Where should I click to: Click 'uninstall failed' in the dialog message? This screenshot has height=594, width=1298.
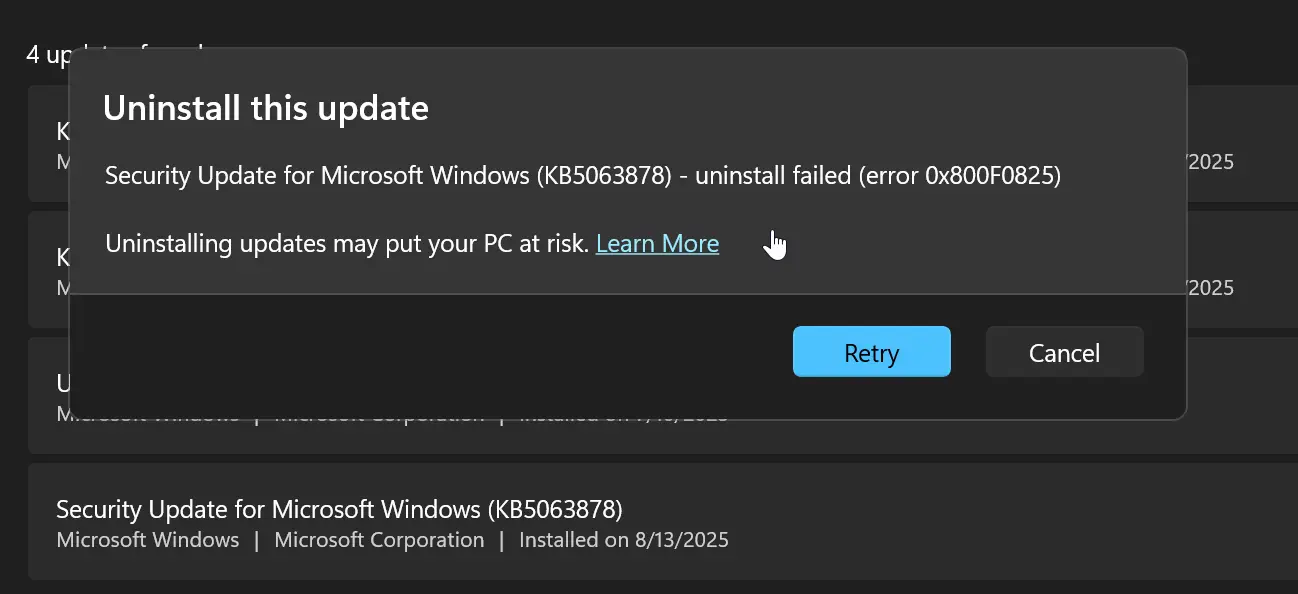pyautogui.click(x=771, y=176)
